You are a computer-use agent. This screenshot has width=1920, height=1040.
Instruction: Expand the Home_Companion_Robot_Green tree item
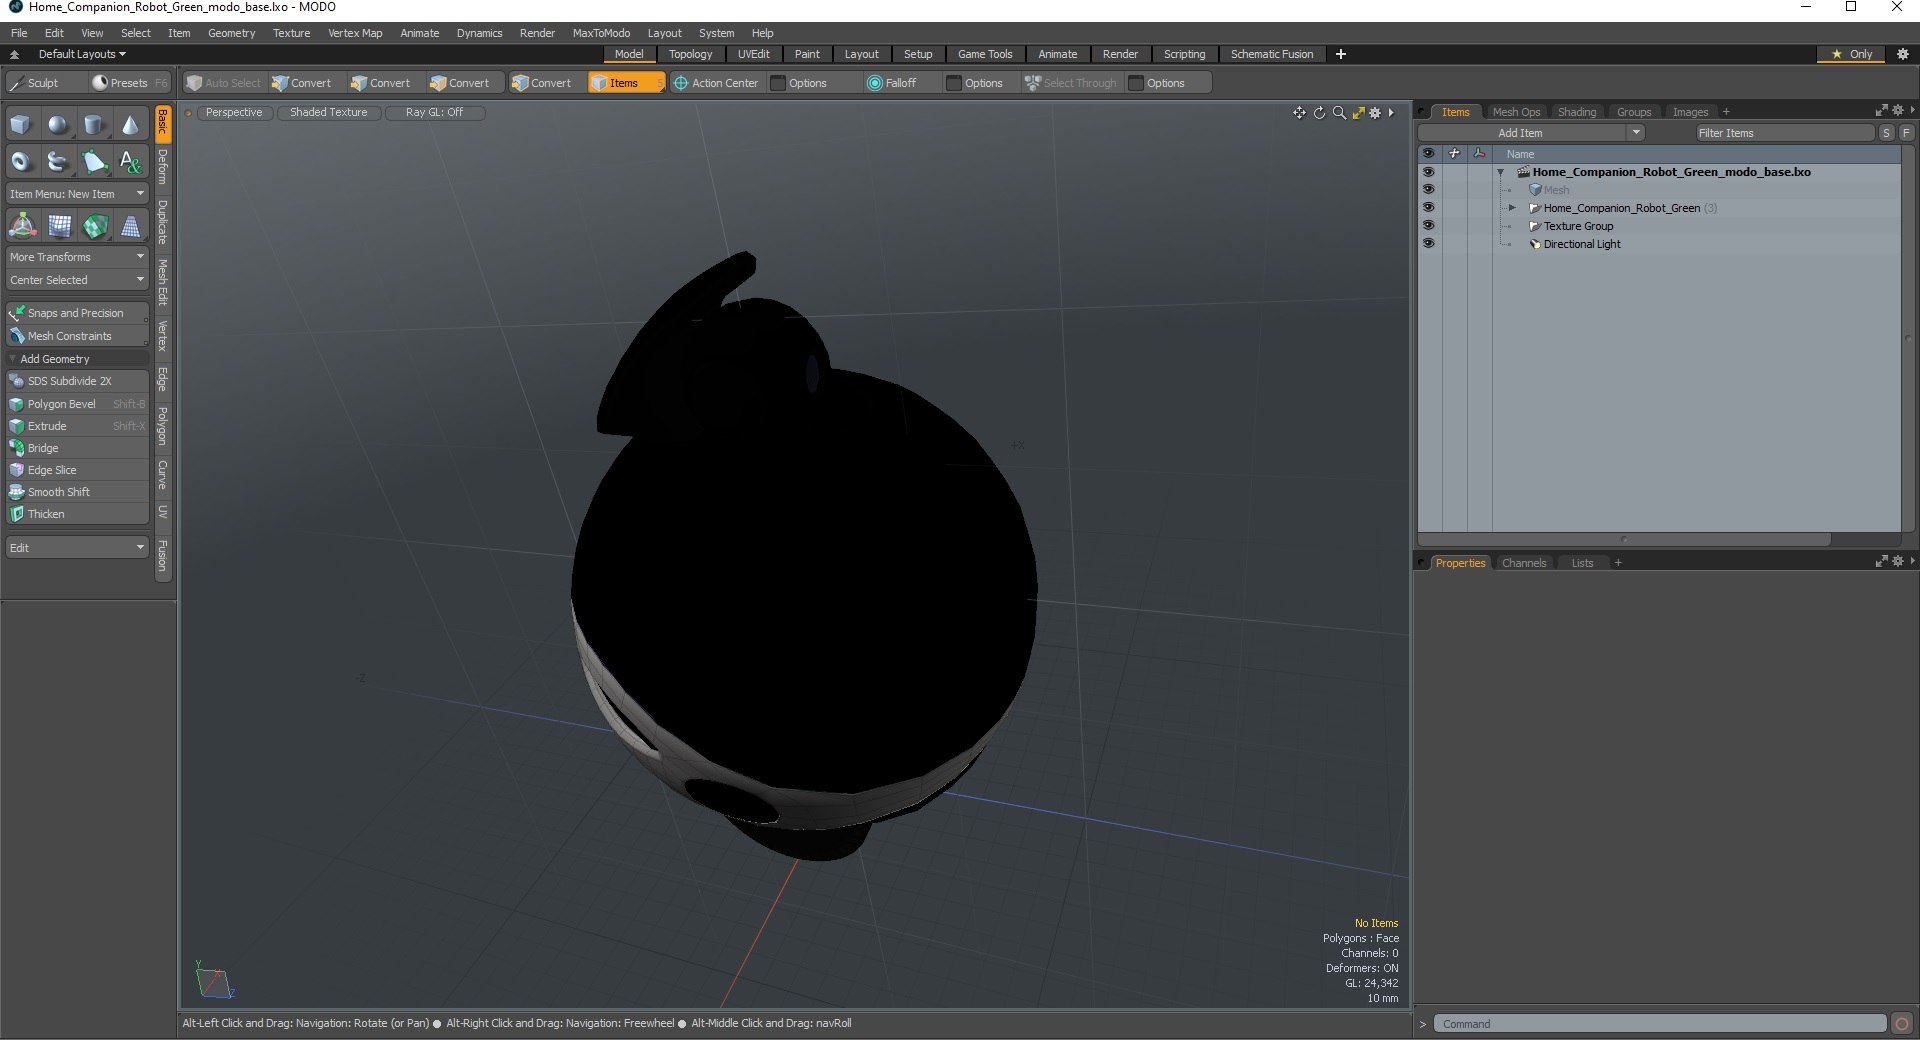click(1512, 208)
